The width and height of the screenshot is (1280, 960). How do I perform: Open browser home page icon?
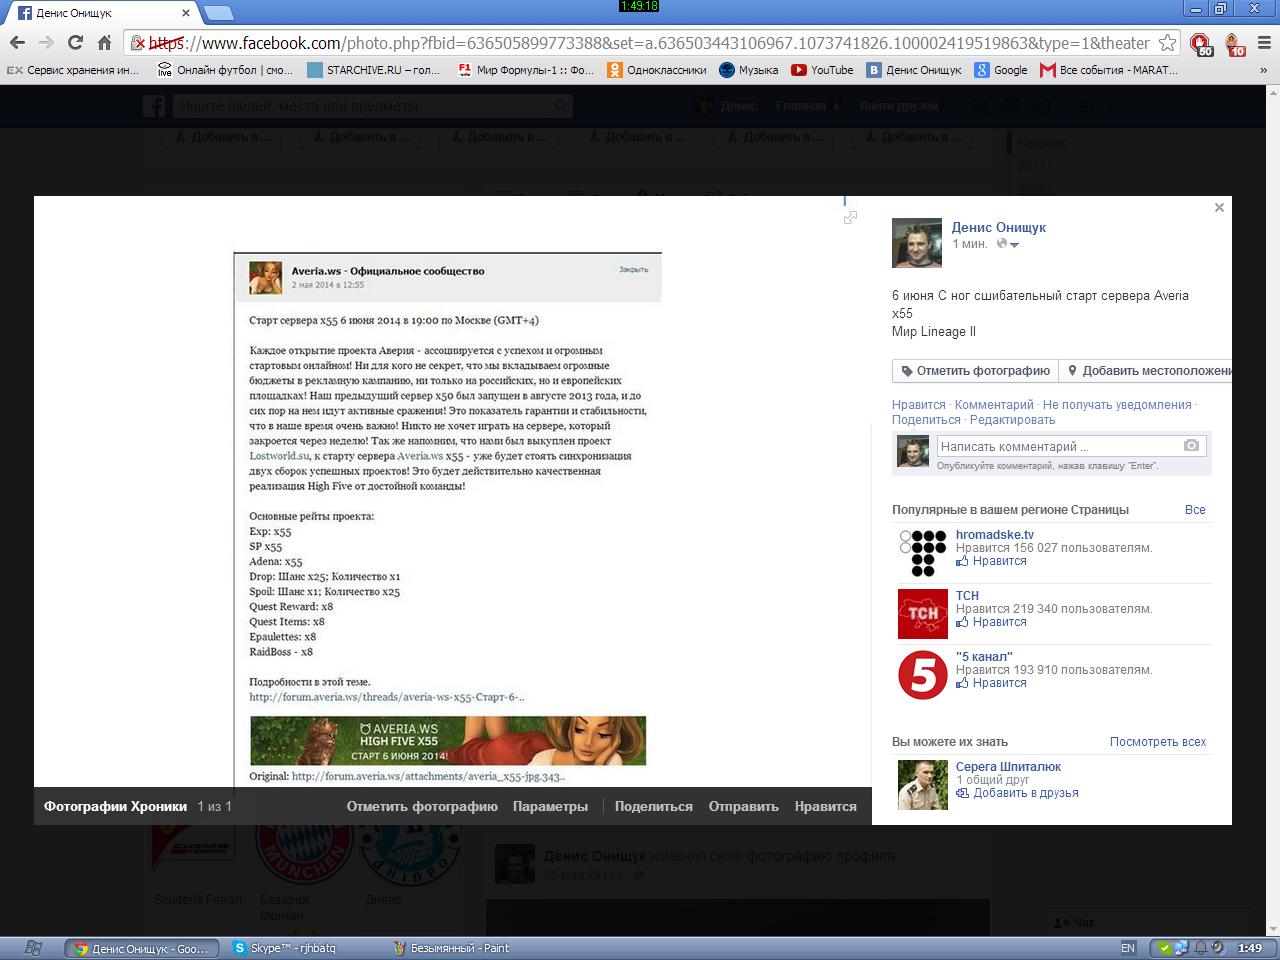[x=104, y=43]
